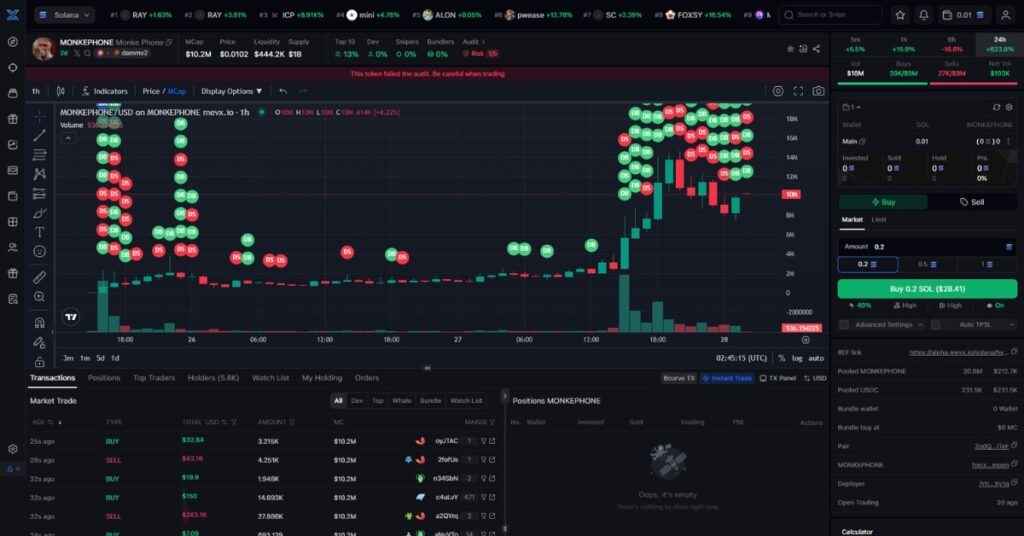Toggle auto scale on chart
Image resolution: width=1024 pixels, height=536 pixels.
click(x=816, y=358)
